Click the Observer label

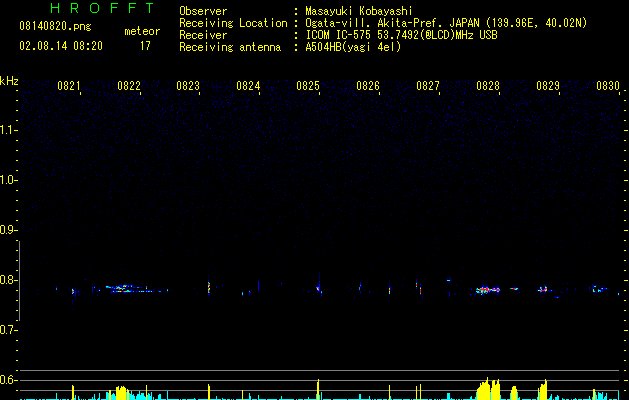click(203, 11)
